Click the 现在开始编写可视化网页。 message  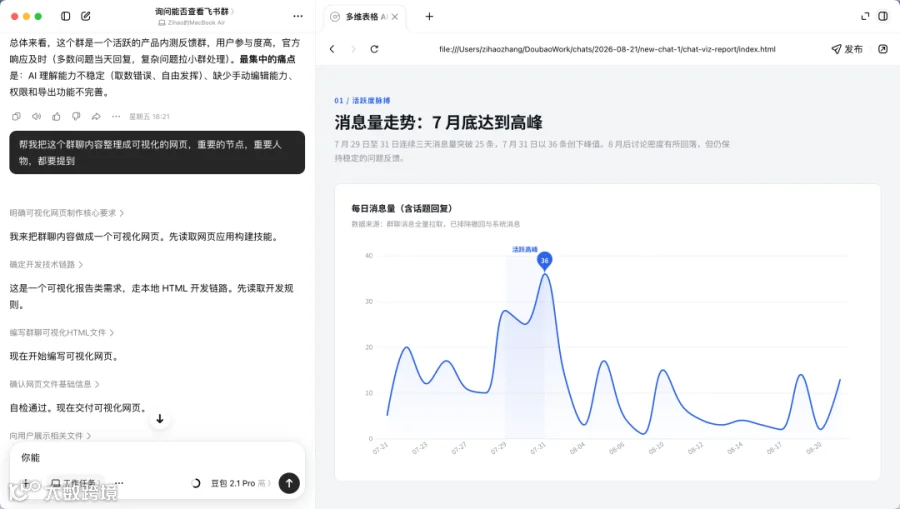pyautogui.click(x=65, y=356)
